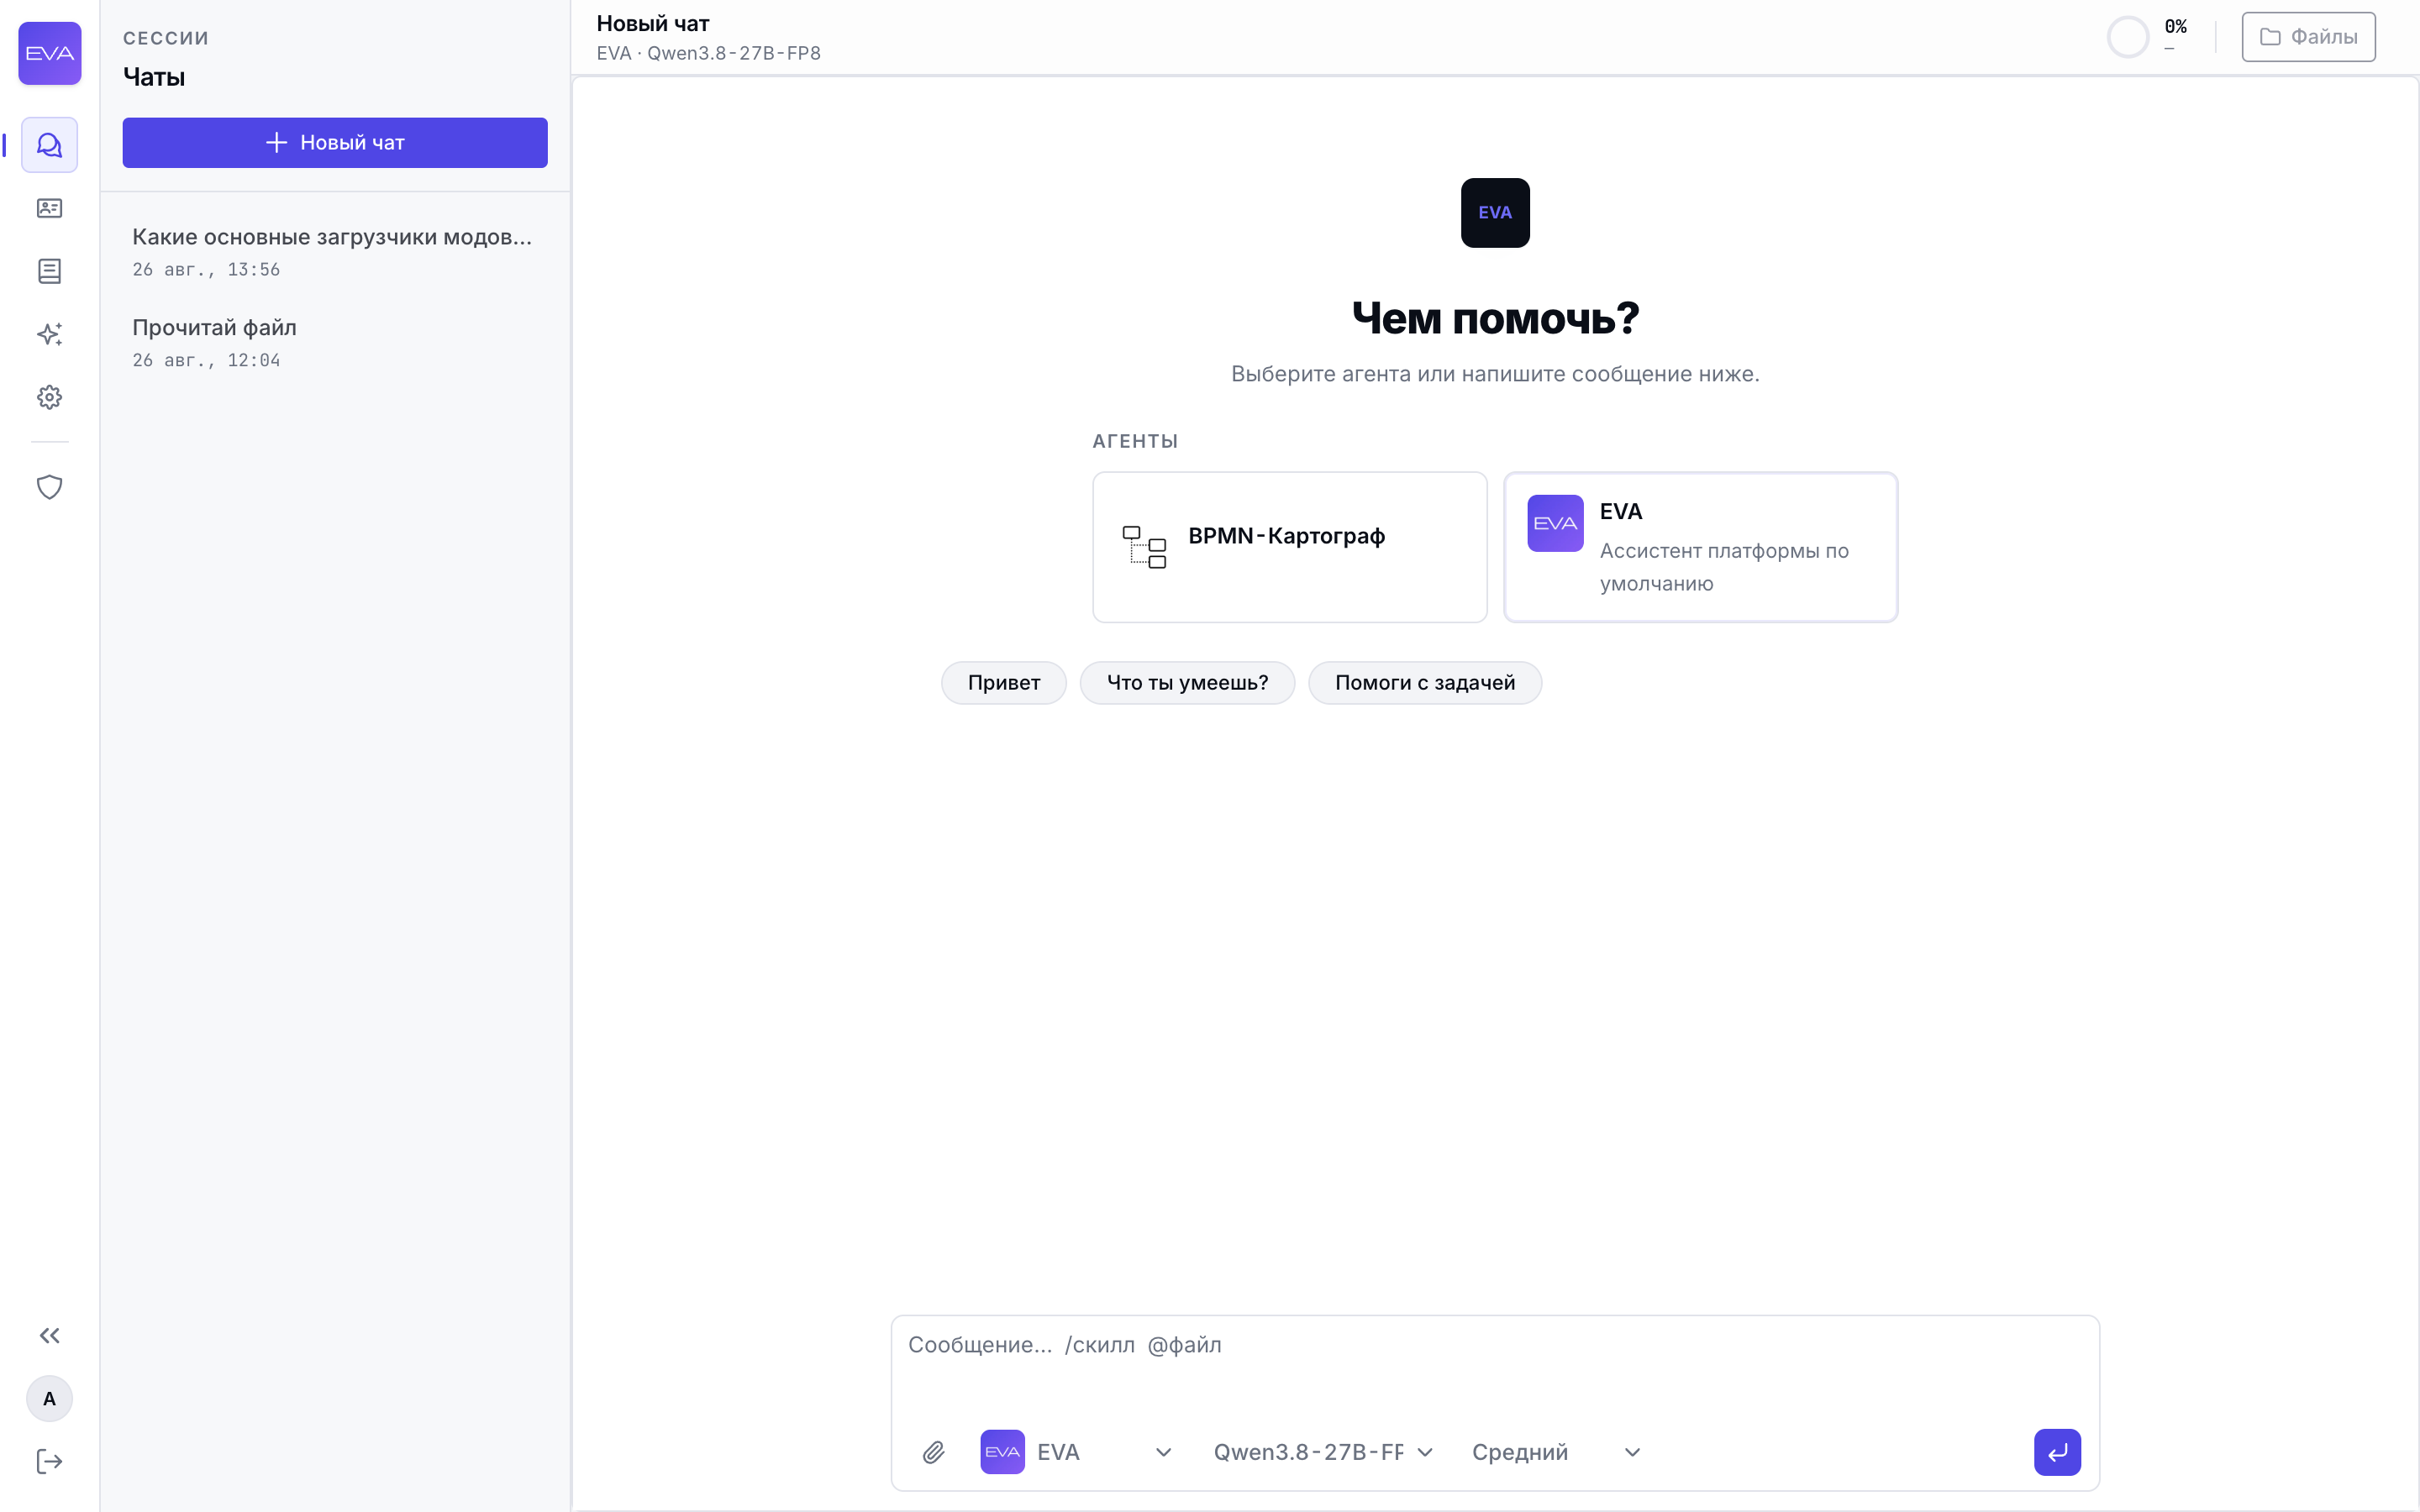Viewport: 2420px width, 1512px height.
Task: Click the logout icon at bottom left
Action: [49, 1462]
